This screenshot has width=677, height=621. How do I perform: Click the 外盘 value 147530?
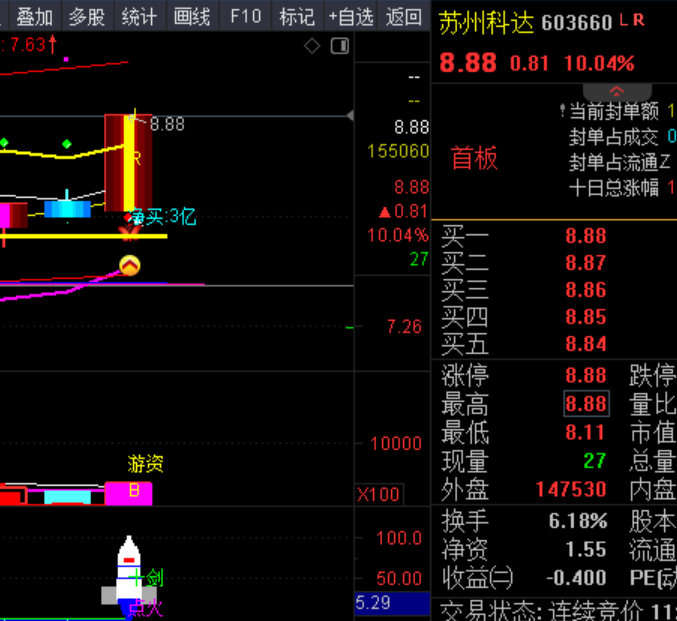pos(571,489)
